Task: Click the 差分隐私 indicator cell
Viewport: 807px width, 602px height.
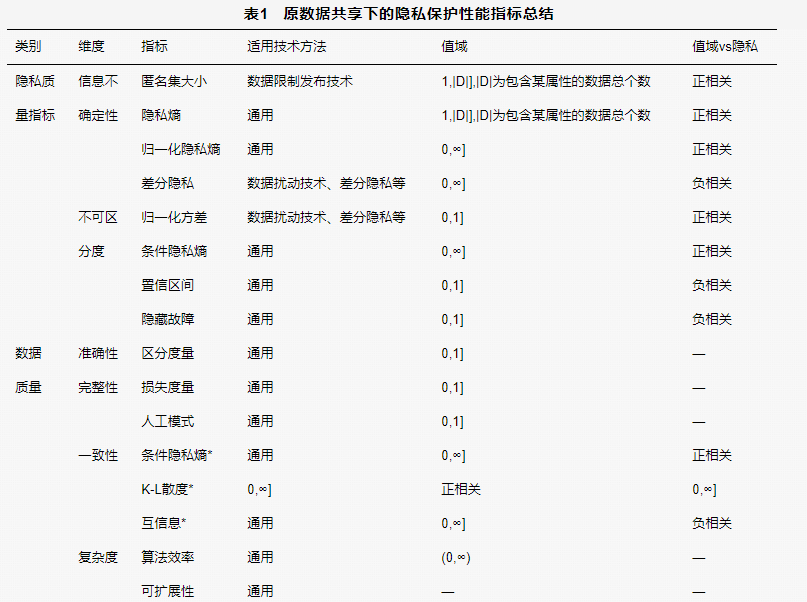Action: click(168, 183)
